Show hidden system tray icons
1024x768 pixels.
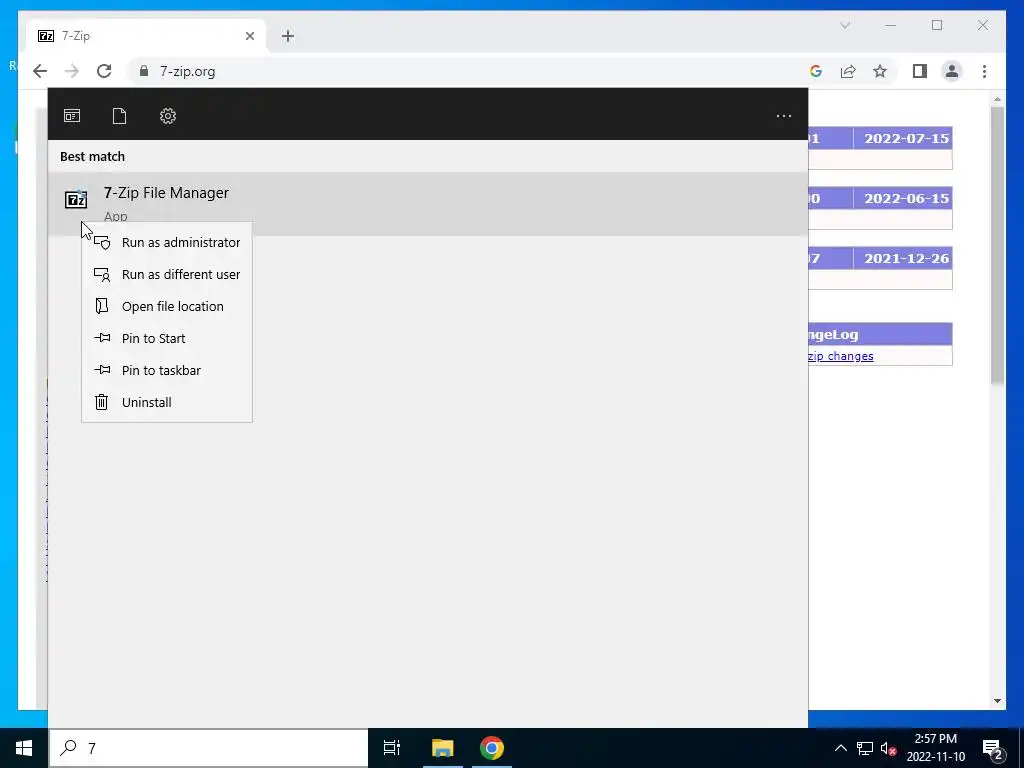pos(840,748)
